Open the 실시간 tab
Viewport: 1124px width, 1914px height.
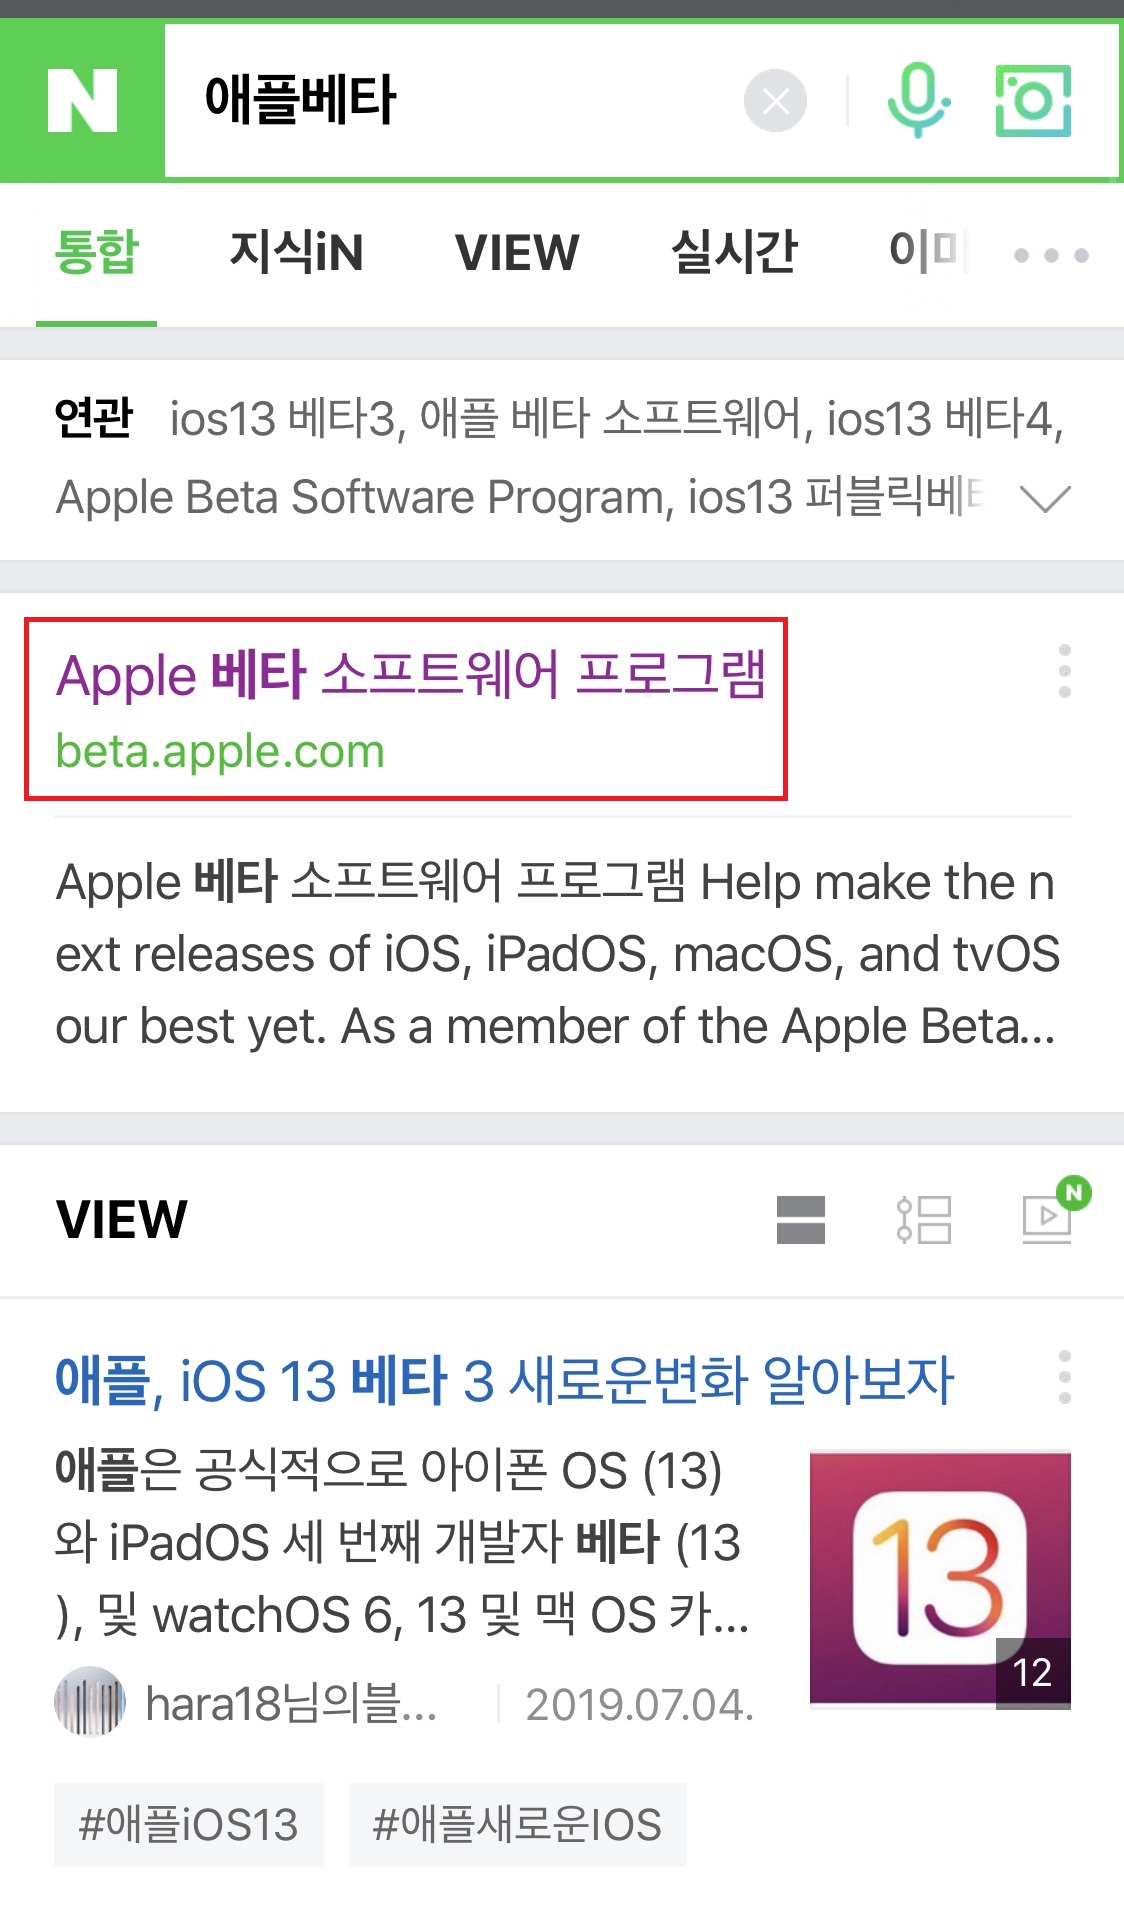[735, 252]
